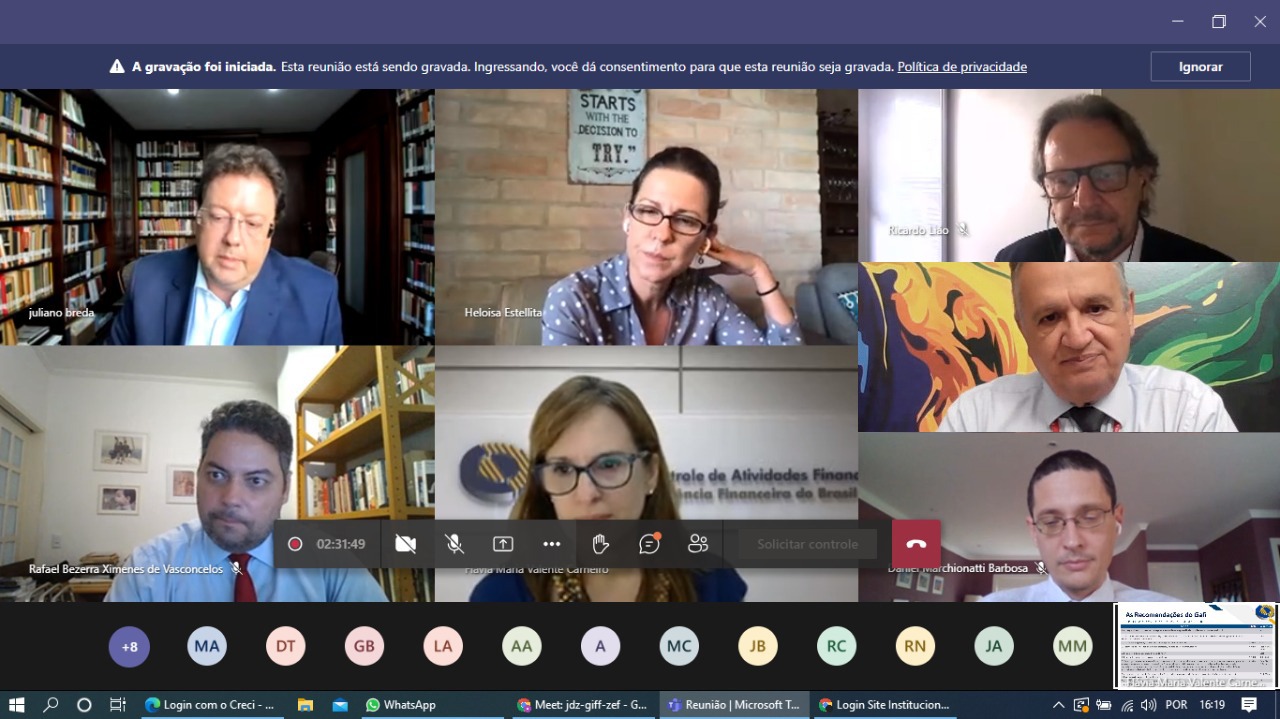
Task: Open the share screen tray
Action: click(503, 544)
